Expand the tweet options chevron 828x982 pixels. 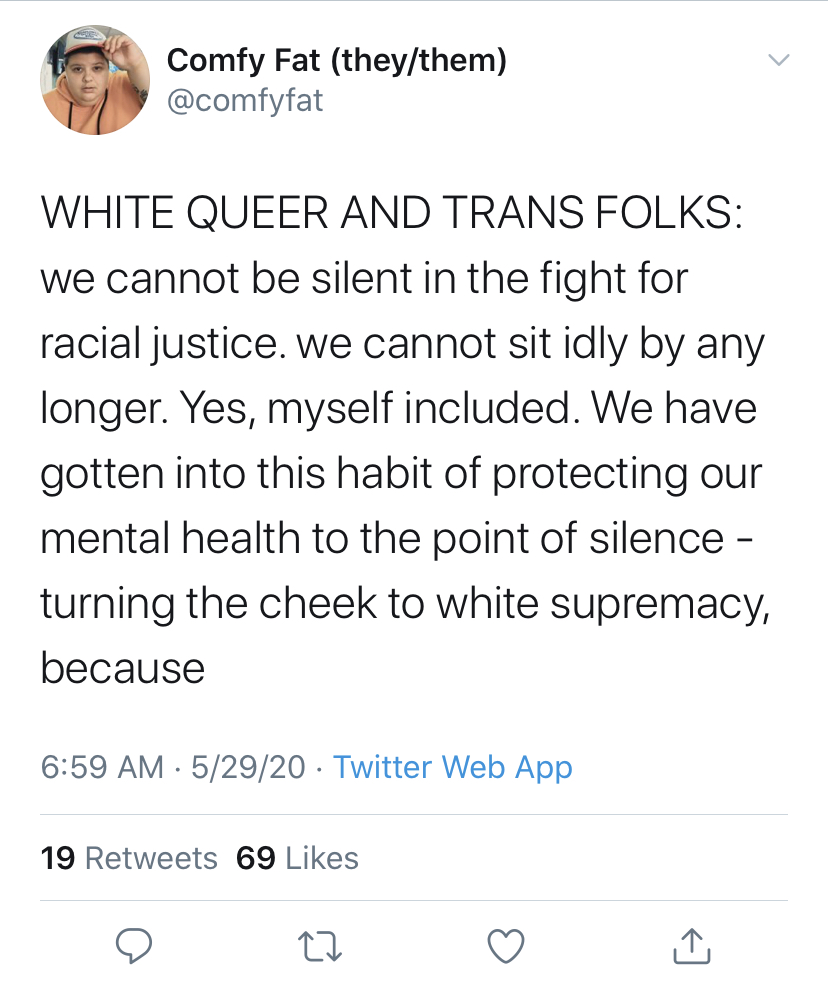pyautogui.click(x=779, y=60)
